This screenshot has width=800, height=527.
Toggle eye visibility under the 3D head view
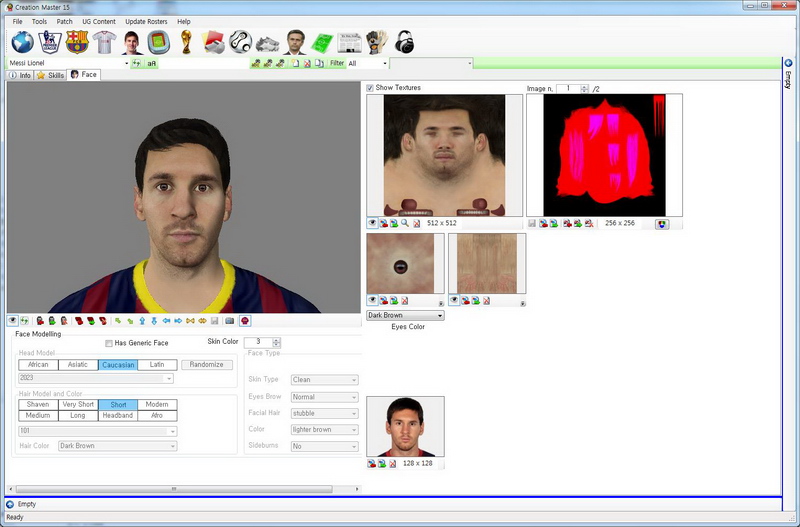coord(12,321)
